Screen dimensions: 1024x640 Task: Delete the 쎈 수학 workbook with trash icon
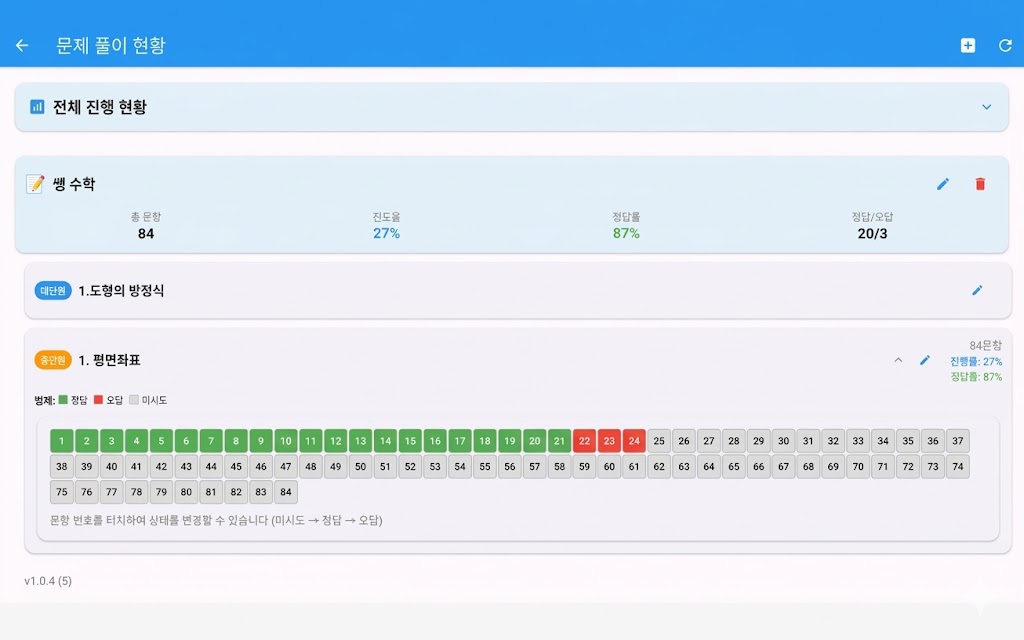point(980,184)
